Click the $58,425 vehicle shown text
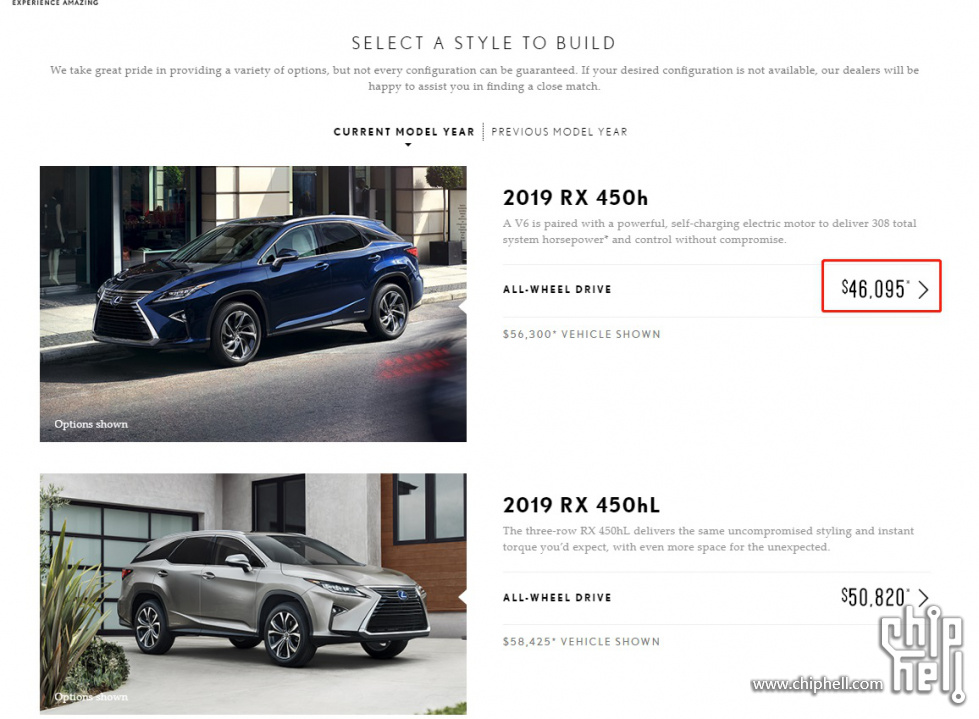 (581, 642)
